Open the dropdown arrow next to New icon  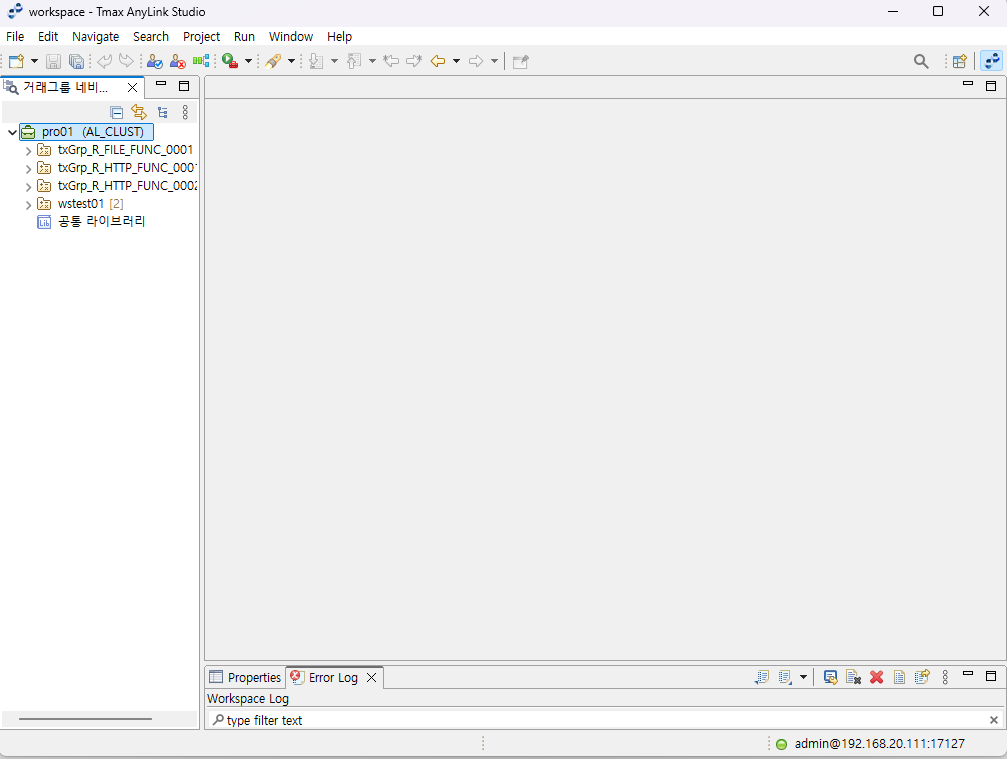coord(34,61)
